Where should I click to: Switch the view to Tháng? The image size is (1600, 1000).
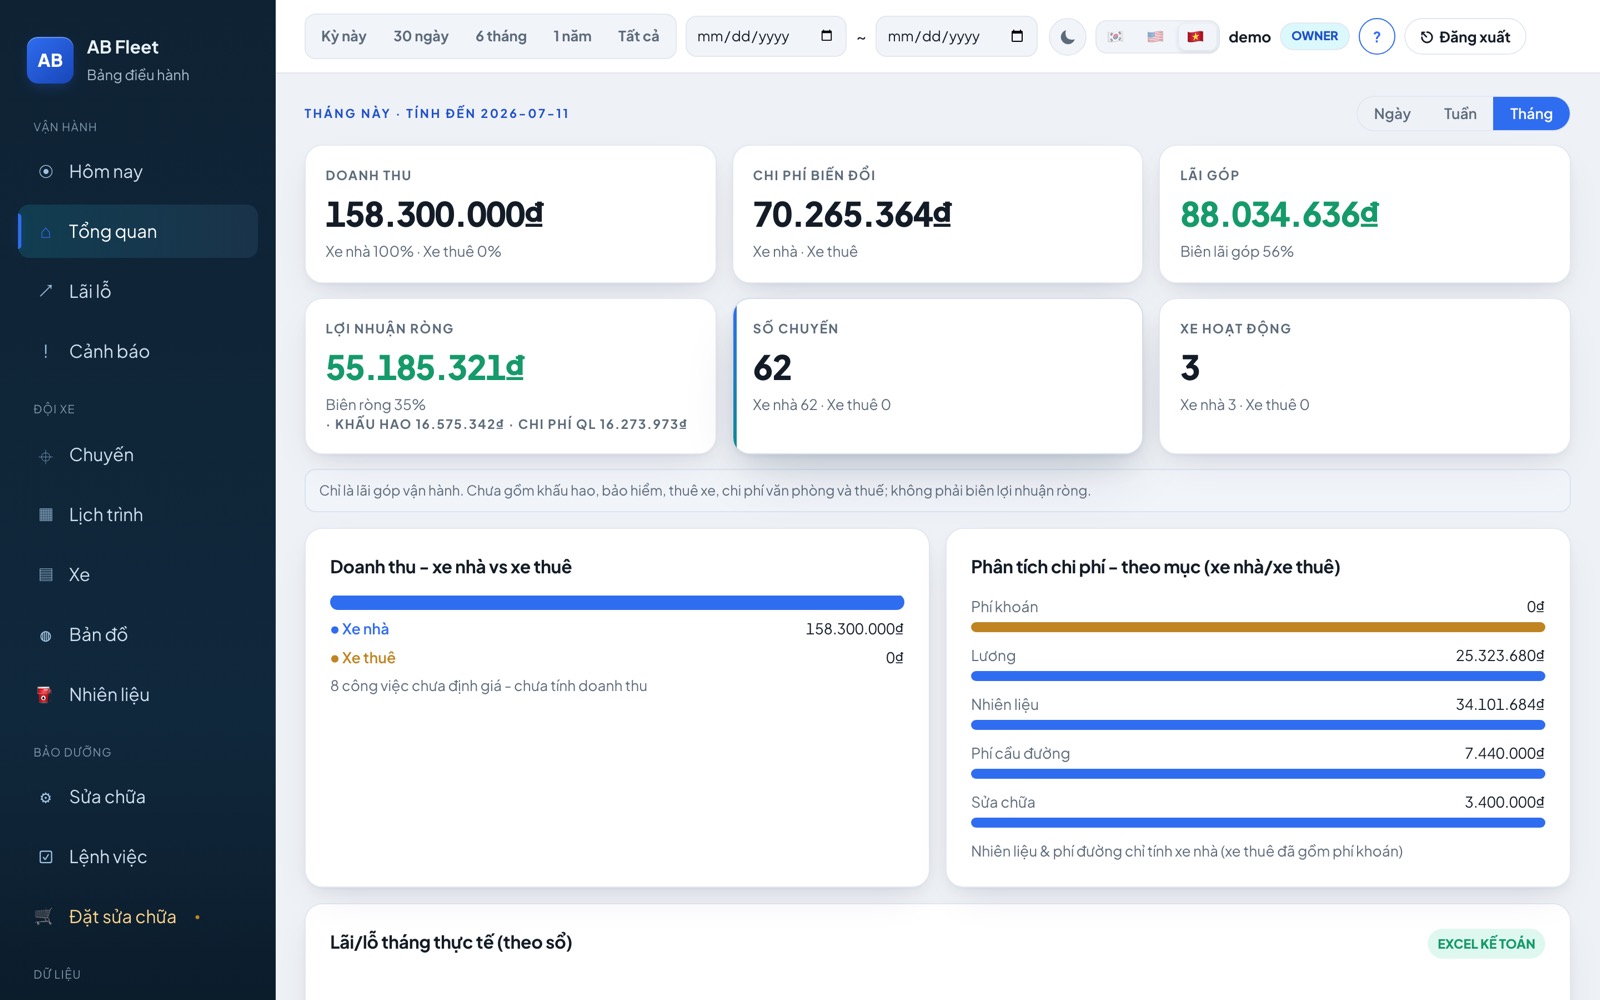pos(1531,114)
